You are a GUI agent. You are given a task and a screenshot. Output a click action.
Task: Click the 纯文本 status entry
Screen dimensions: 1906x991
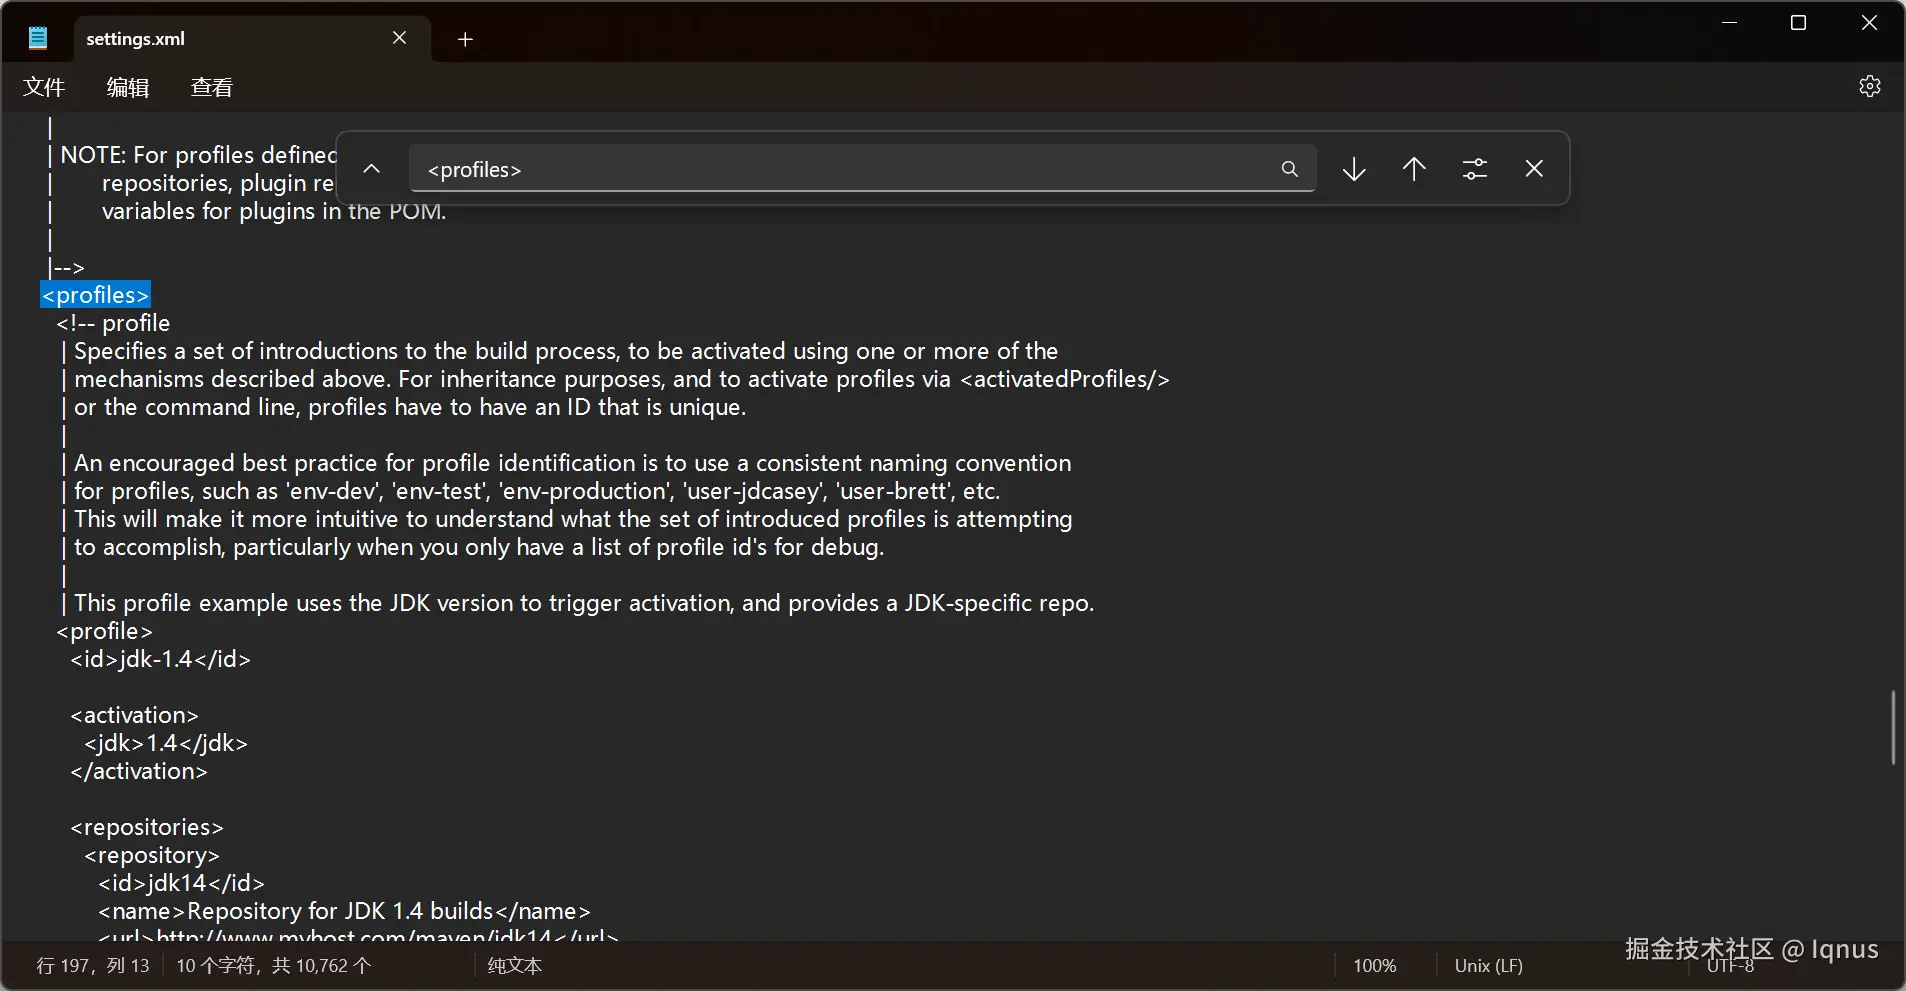[x=515, y=966]
